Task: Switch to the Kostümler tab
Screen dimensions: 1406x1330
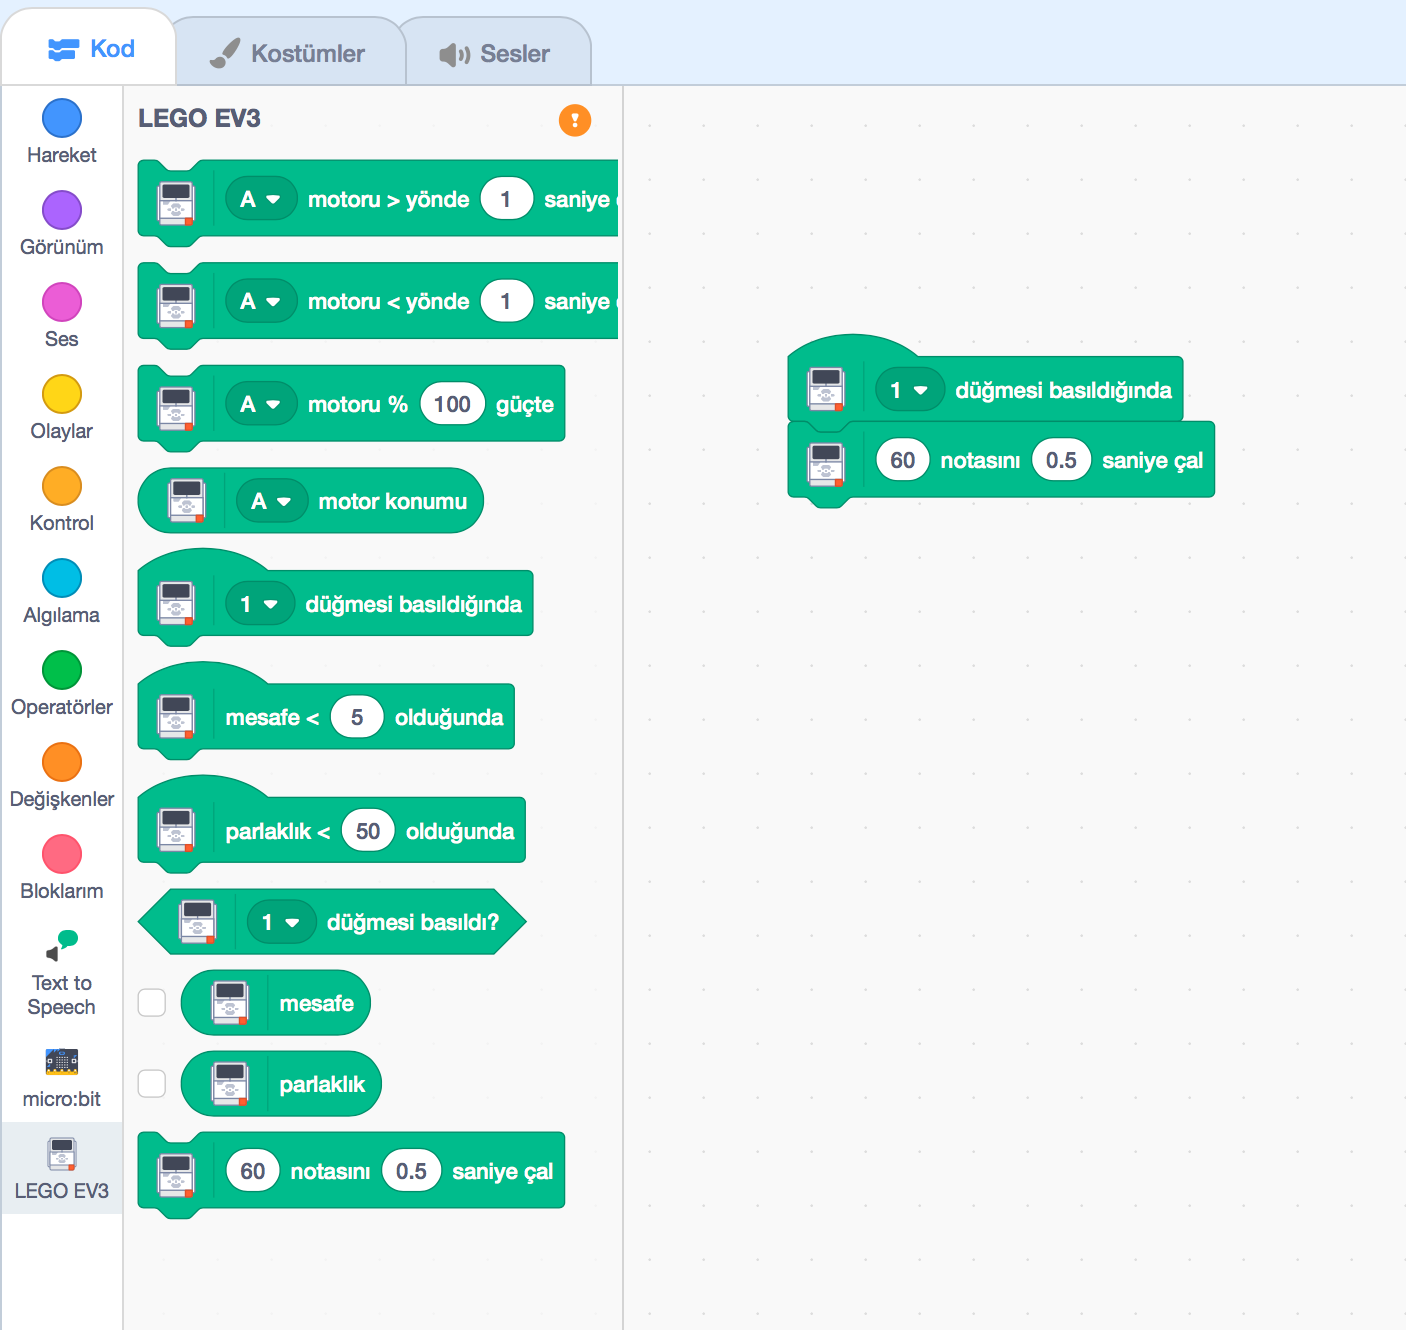Action: pyautogui.click(x=288, y=53)
